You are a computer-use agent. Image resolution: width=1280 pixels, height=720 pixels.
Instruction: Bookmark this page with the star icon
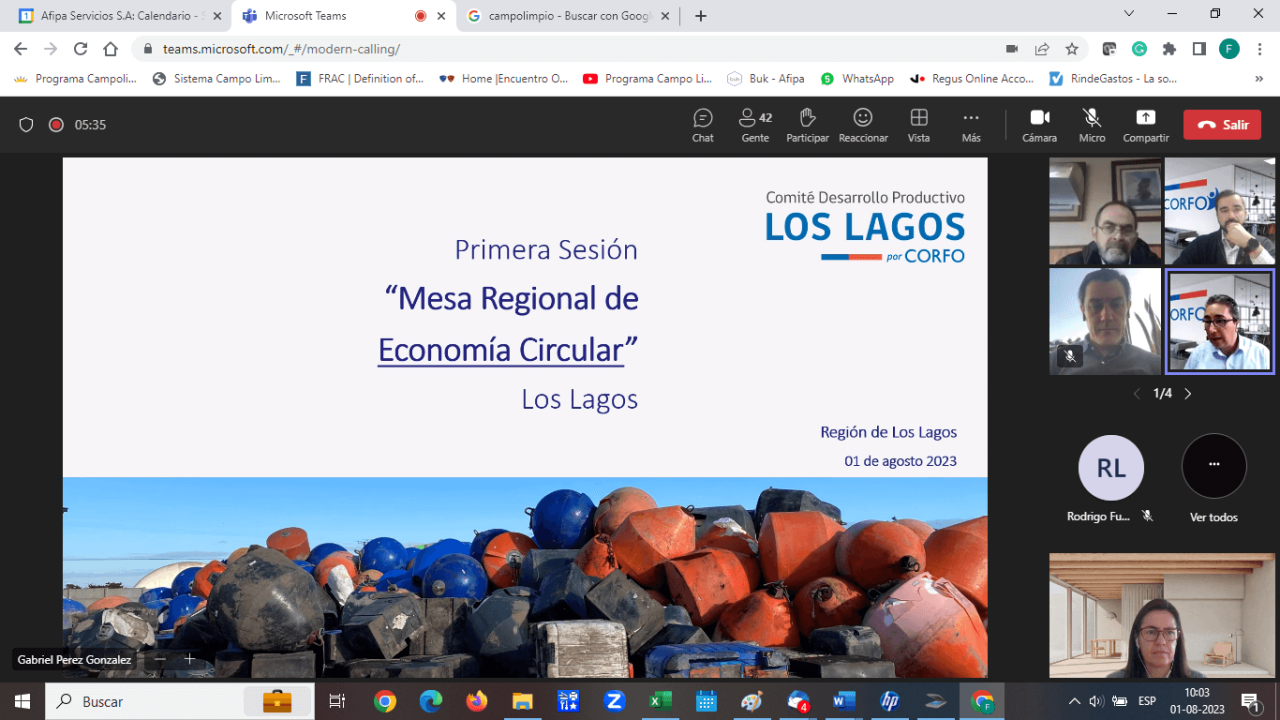1072,49
